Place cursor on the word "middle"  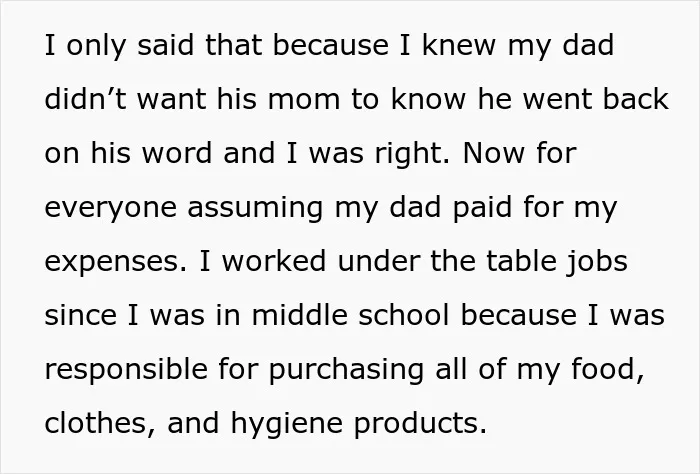[x=300, y=315]
